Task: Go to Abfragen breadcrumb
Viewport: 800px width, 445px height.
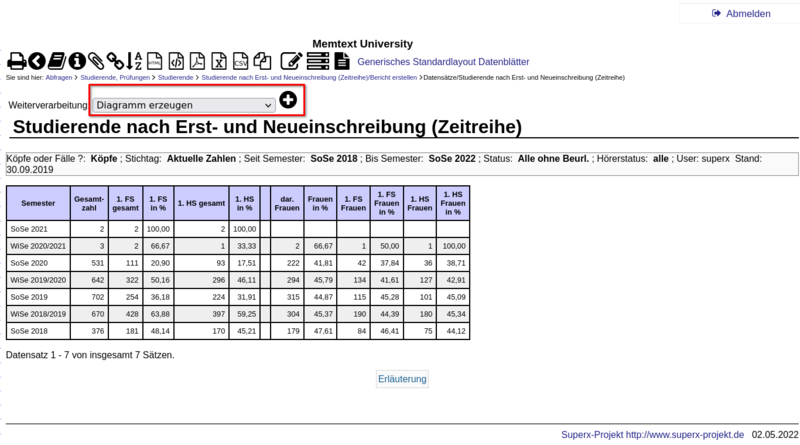Action: 59,78
